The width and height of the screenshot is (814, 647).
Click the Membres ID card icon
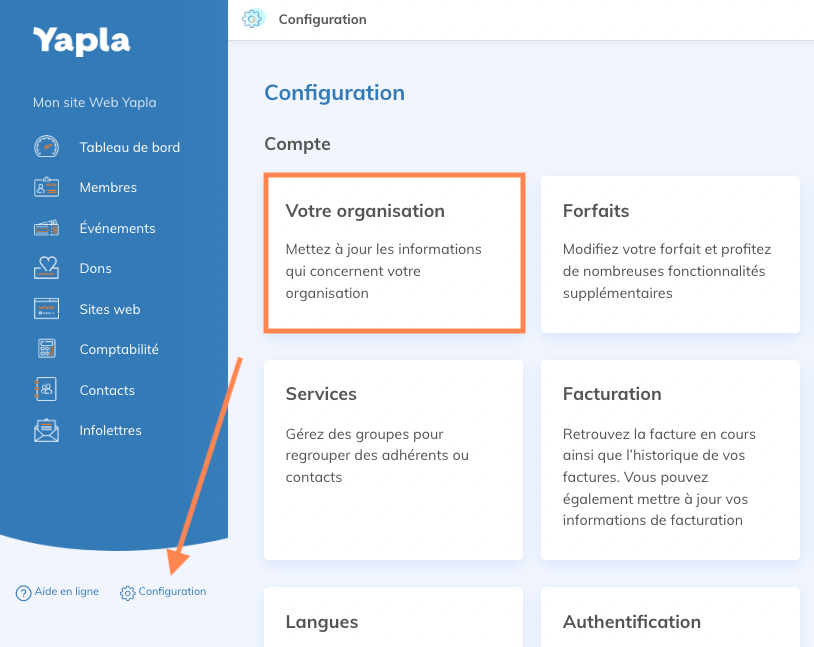click(46, 187)
